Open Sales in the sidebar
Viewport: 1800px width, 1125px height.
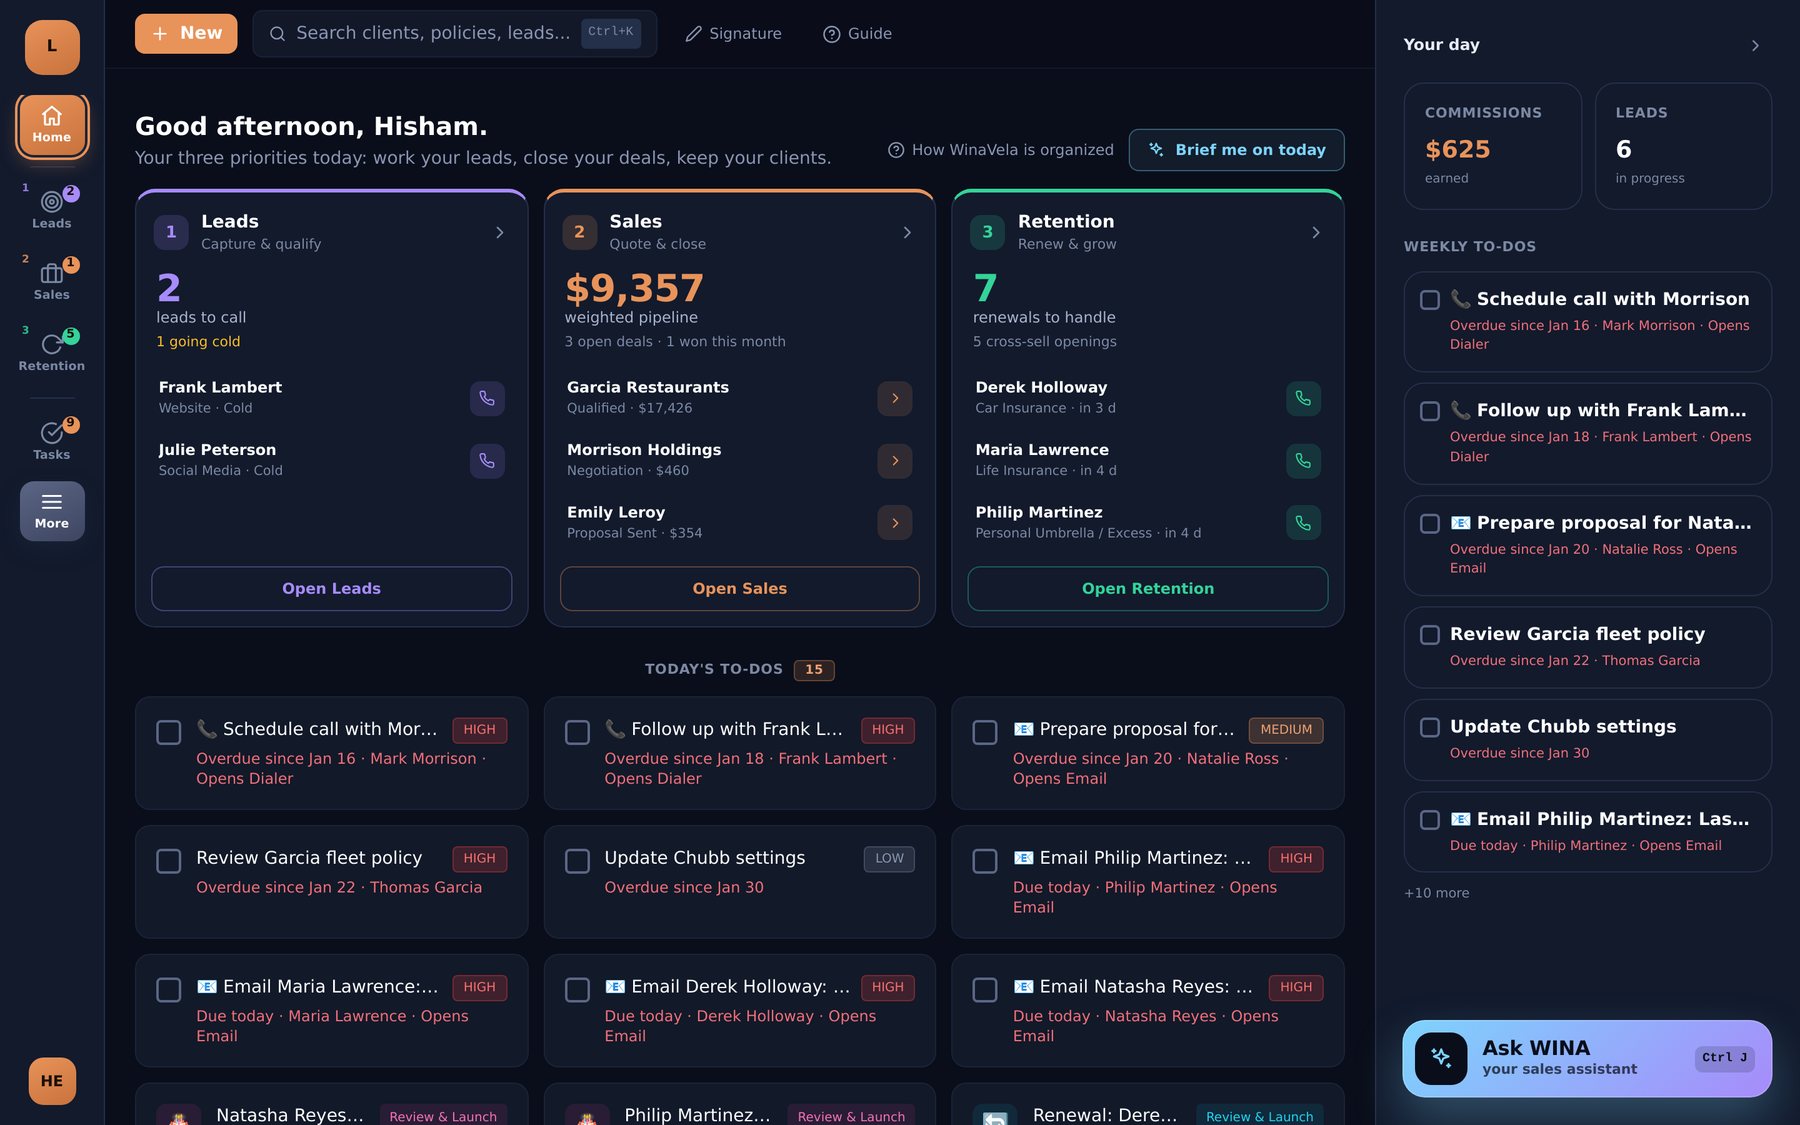pos(52,278)
